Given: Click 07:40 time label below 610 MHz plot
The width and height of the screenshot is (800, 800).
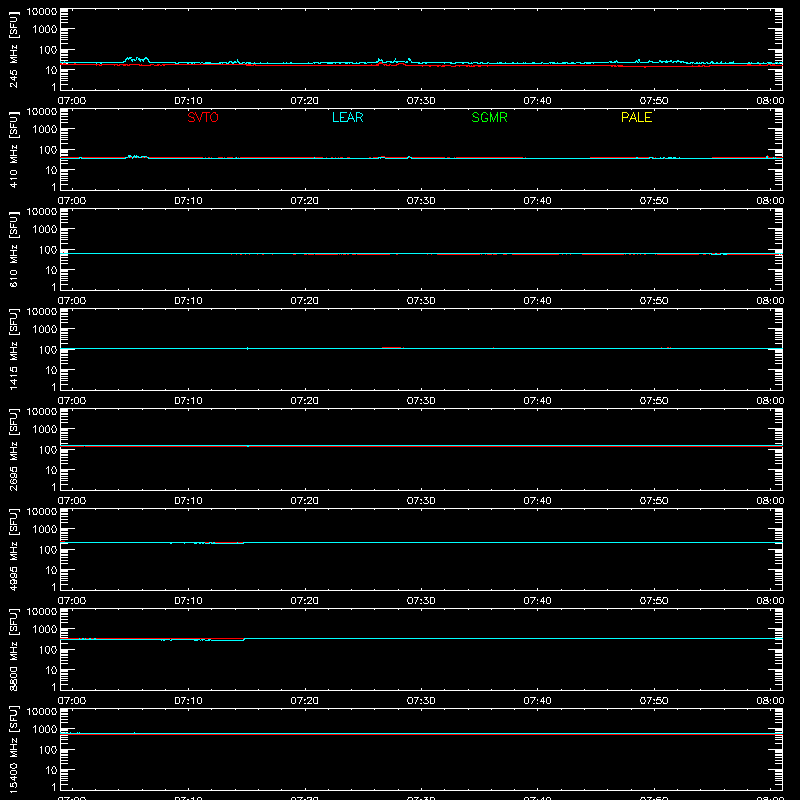Looking at the screenshot, I should tap(537, 301).
